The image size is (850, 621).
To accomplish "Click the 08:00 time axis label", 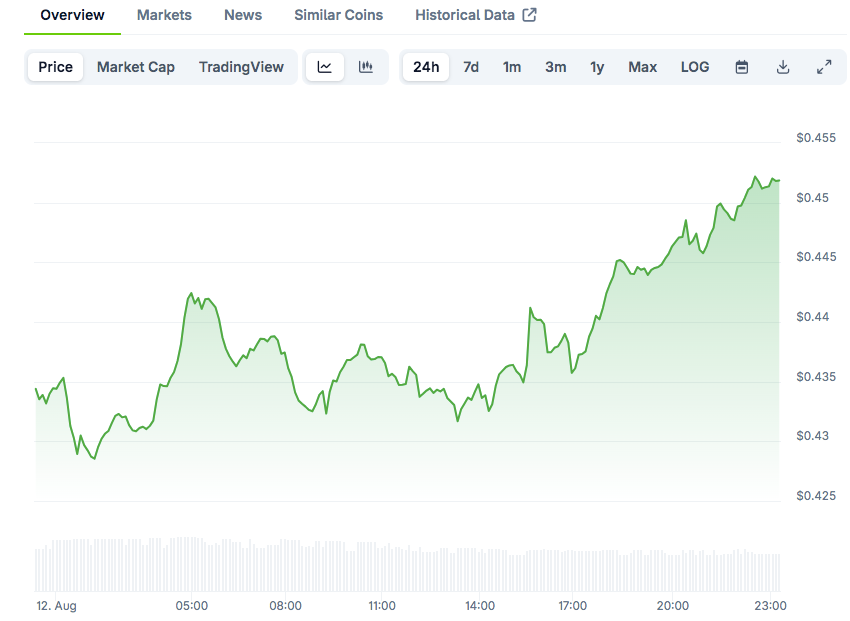I will coord(286,606).
